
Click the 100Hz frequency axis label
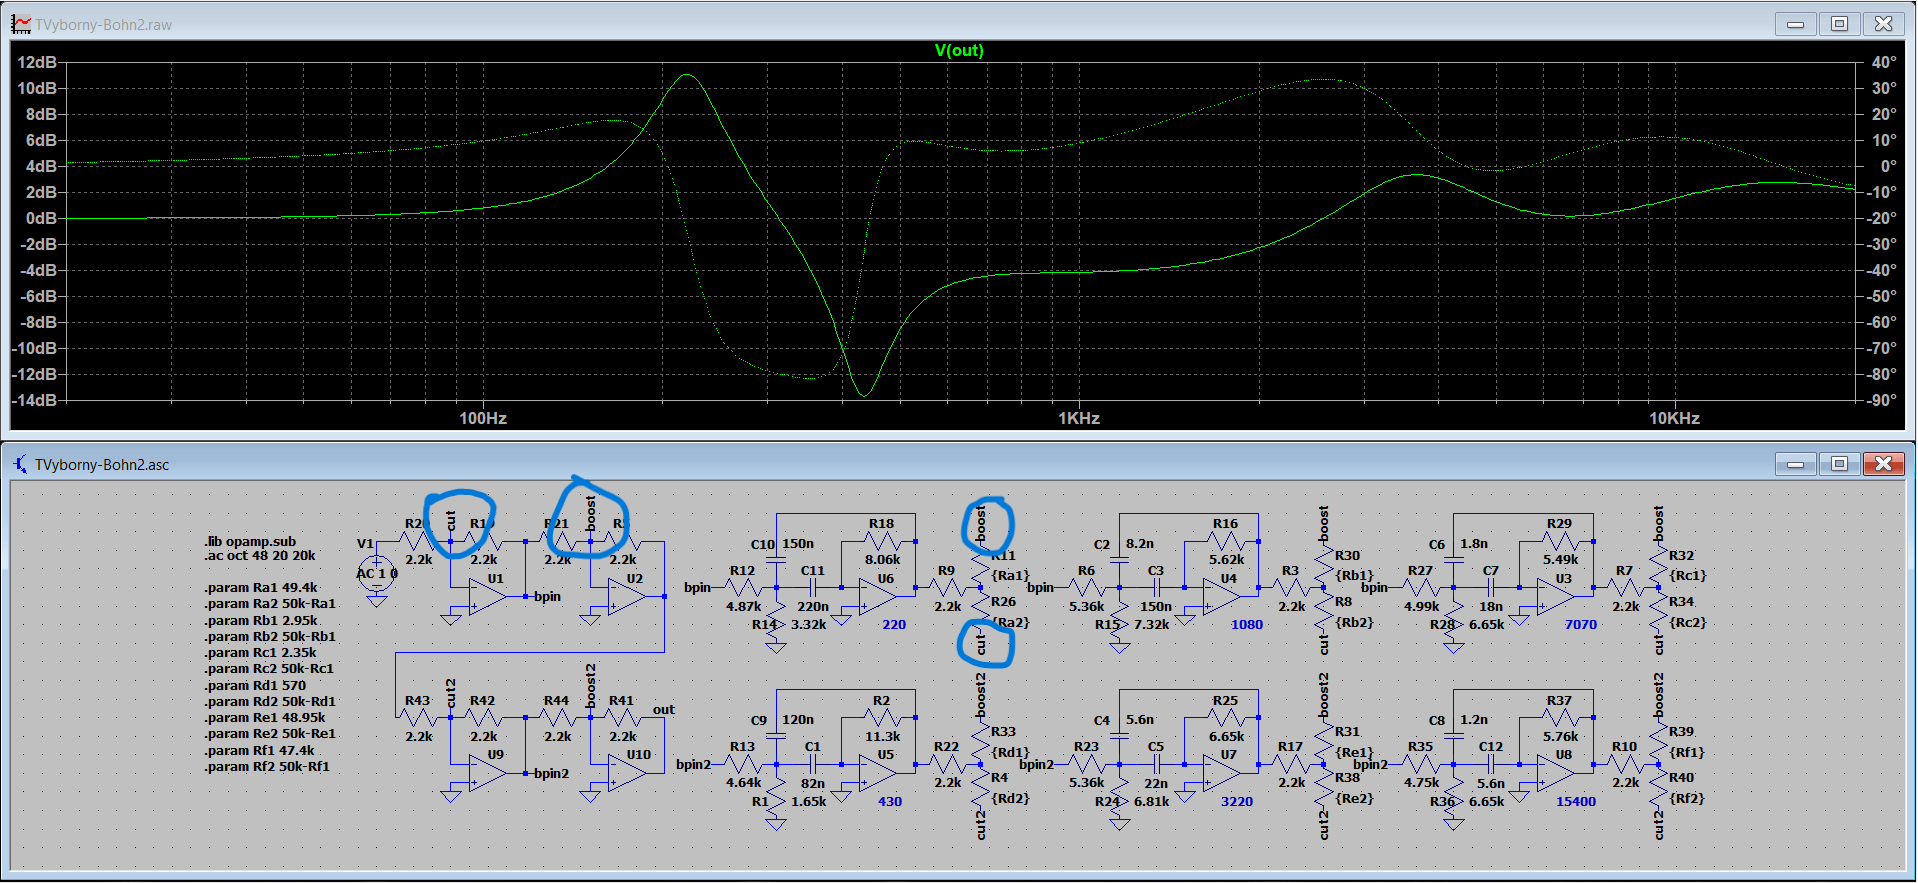click(483, 418)
